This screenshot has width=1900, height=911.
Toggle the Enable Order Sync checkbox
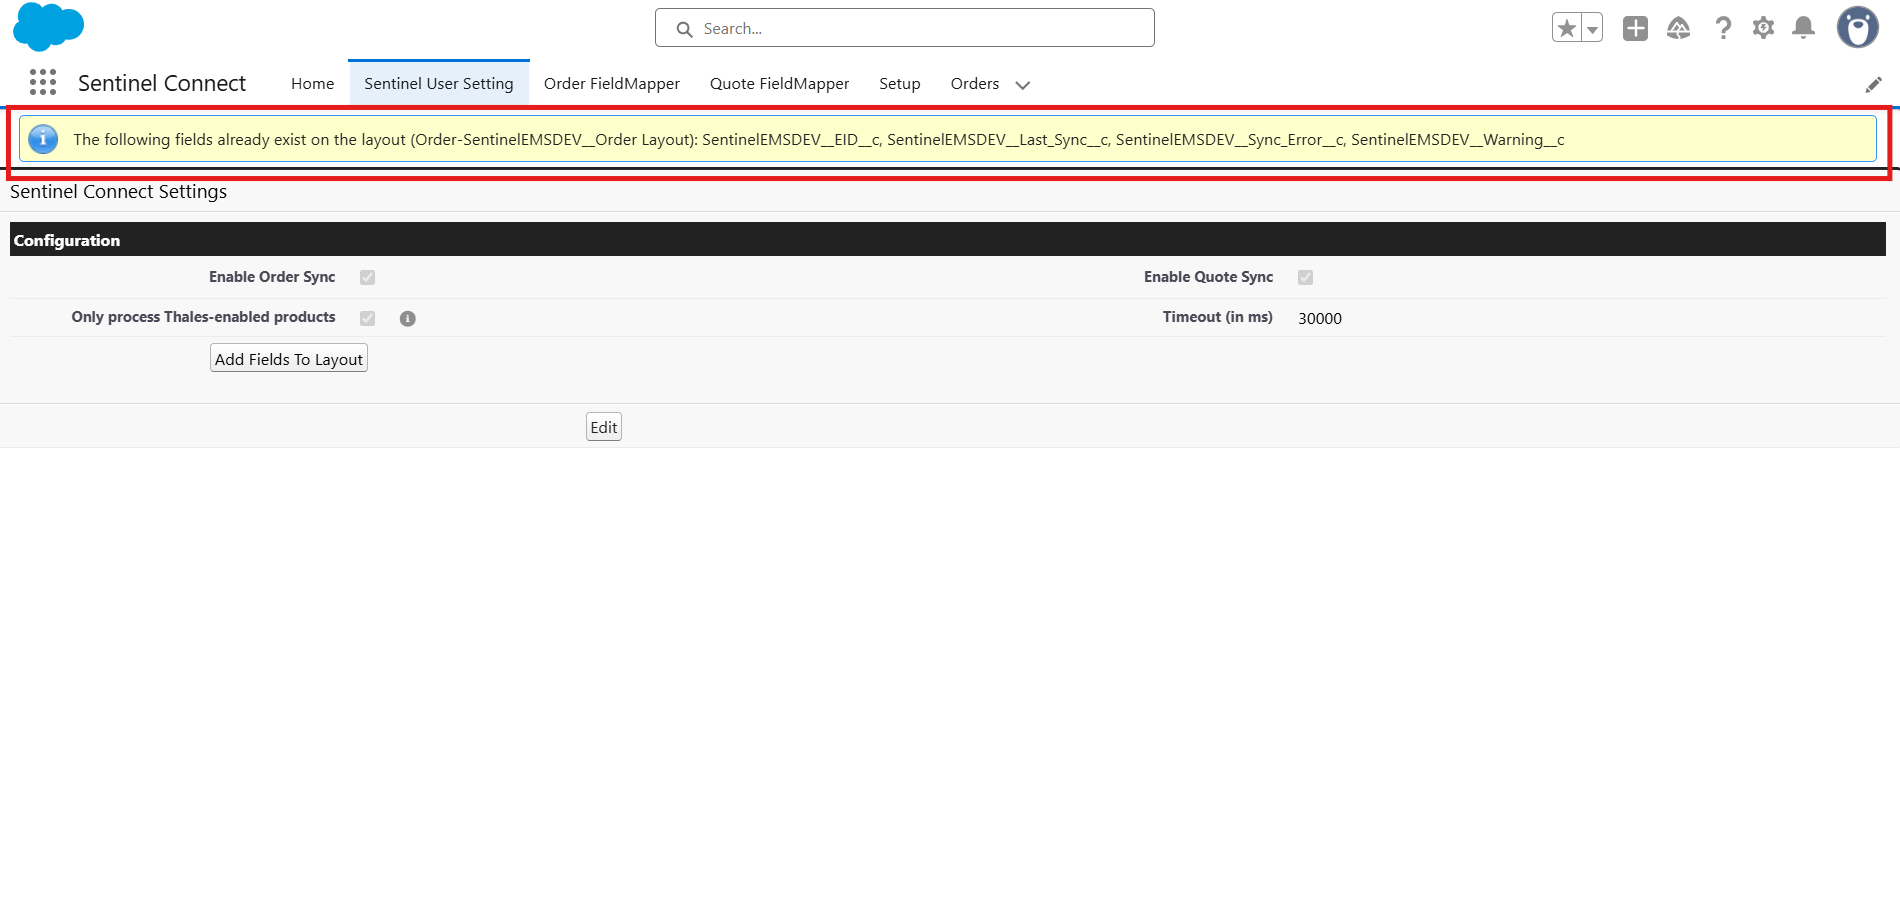(368, 278)
